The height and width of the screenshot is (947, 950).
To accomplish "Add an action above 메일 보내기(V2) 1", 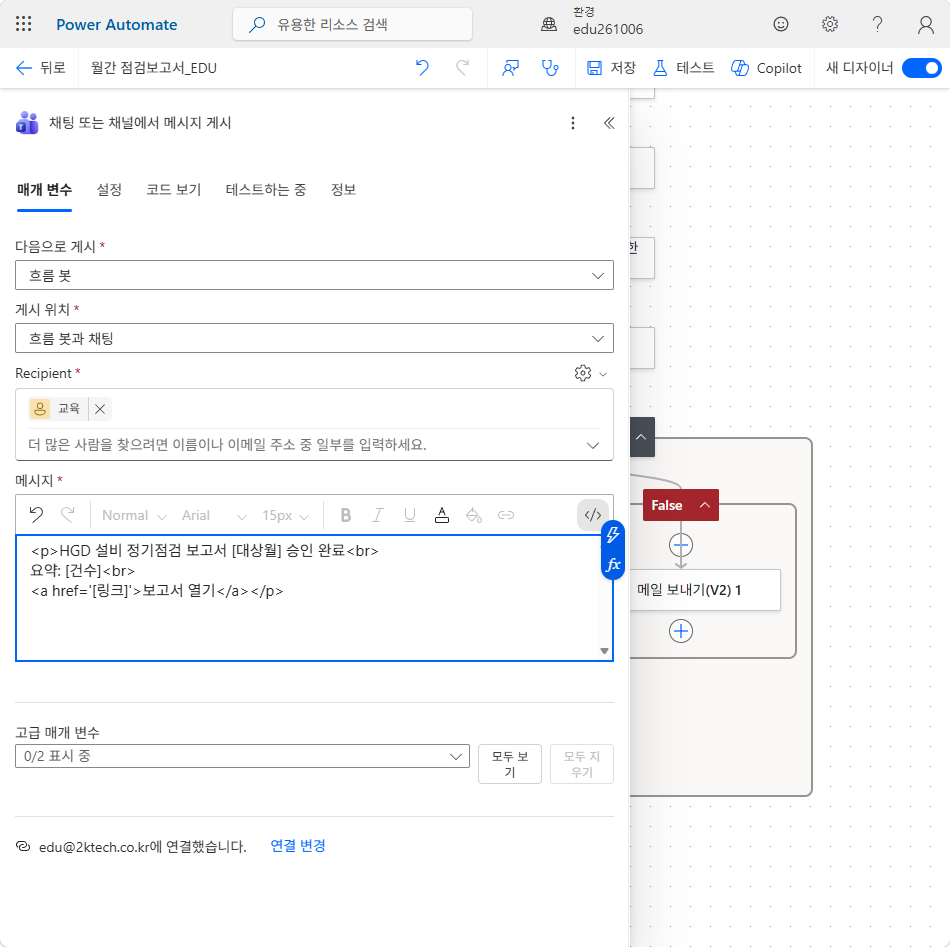I will pos(680,545).
